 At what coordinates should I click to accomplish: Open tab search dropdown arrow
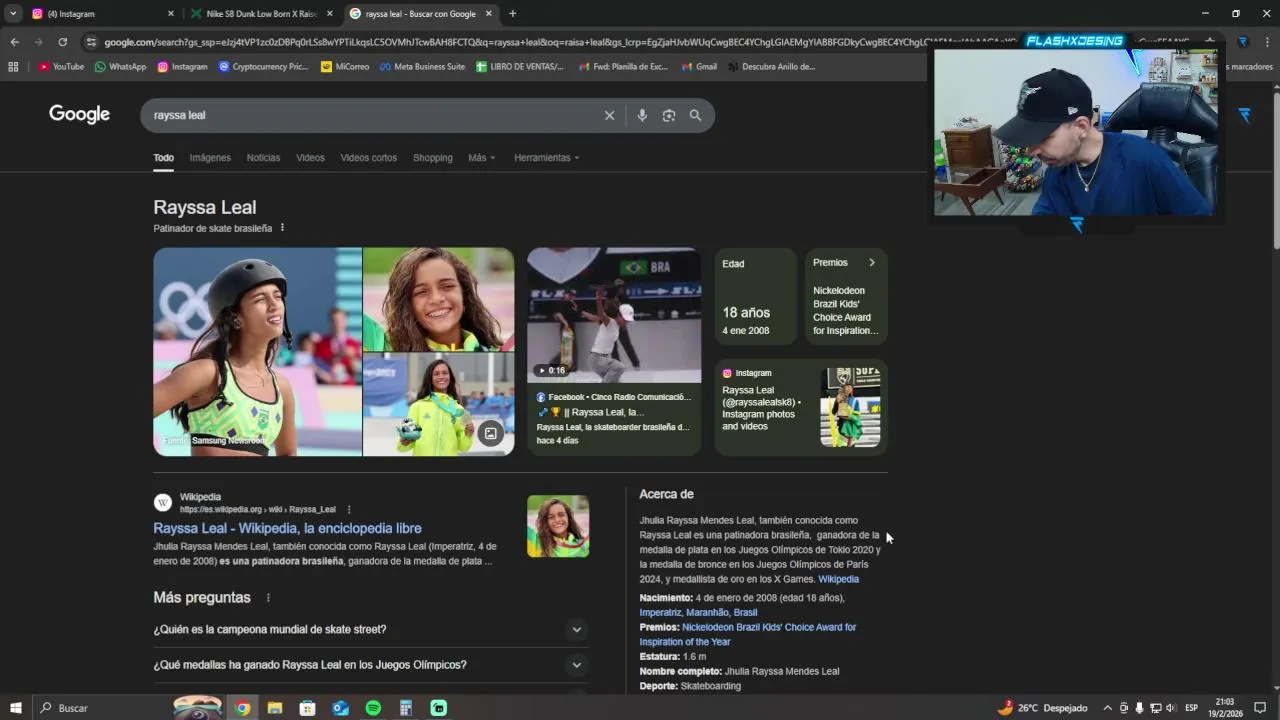tap(13, 14)
